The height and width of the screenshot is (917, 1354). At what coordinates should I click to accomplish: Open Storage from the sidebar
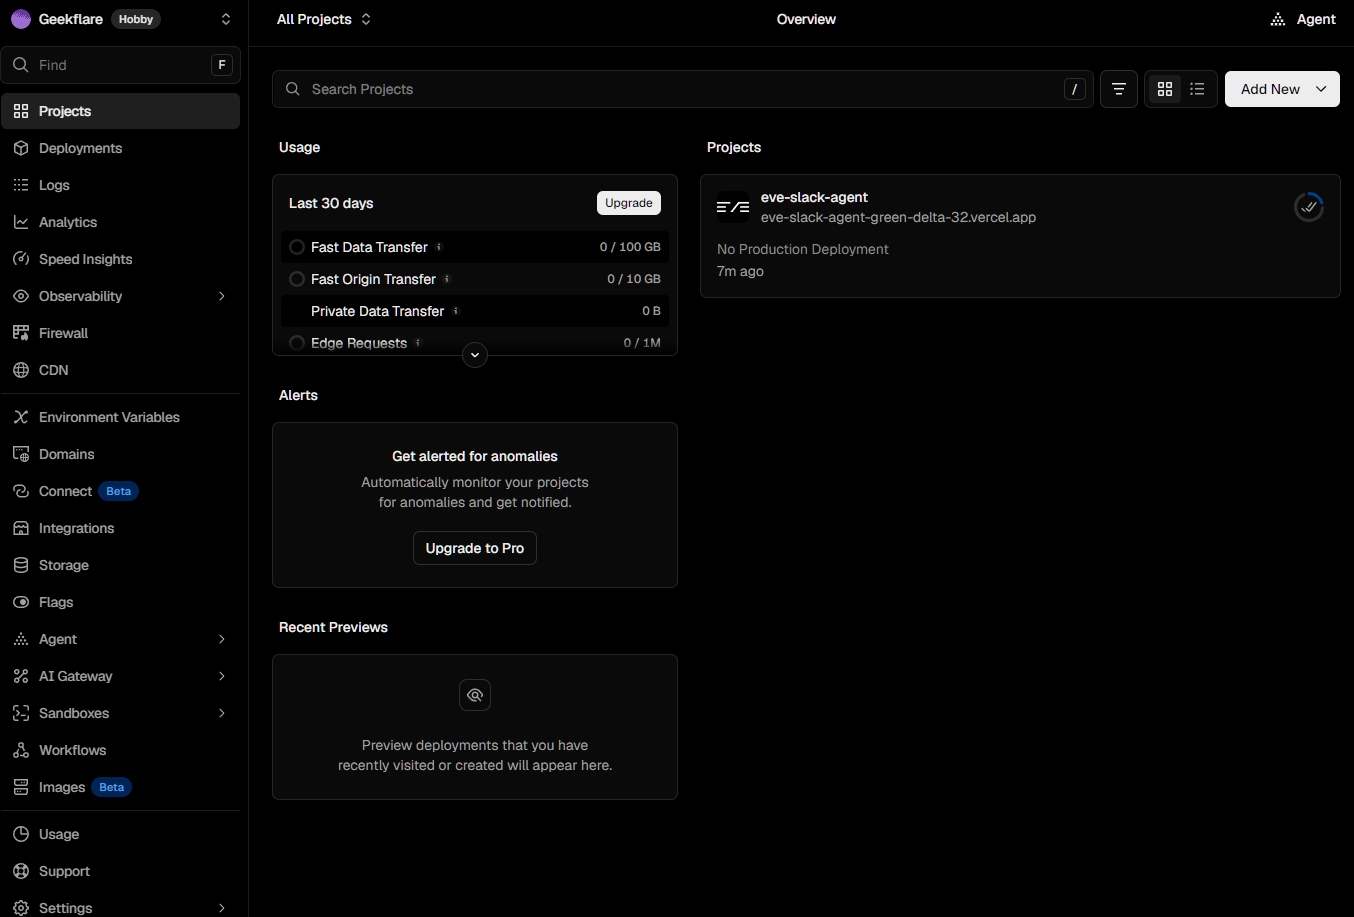pos(120,565)
